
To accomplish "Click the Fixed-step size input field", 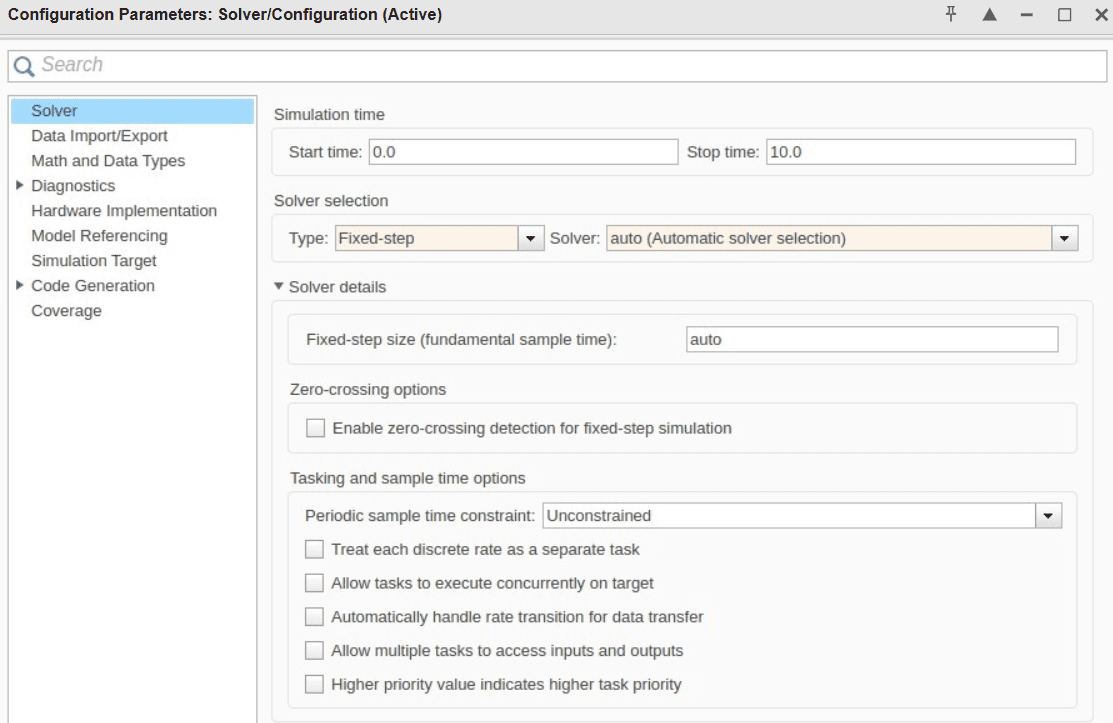I will (x=871, y=340).
